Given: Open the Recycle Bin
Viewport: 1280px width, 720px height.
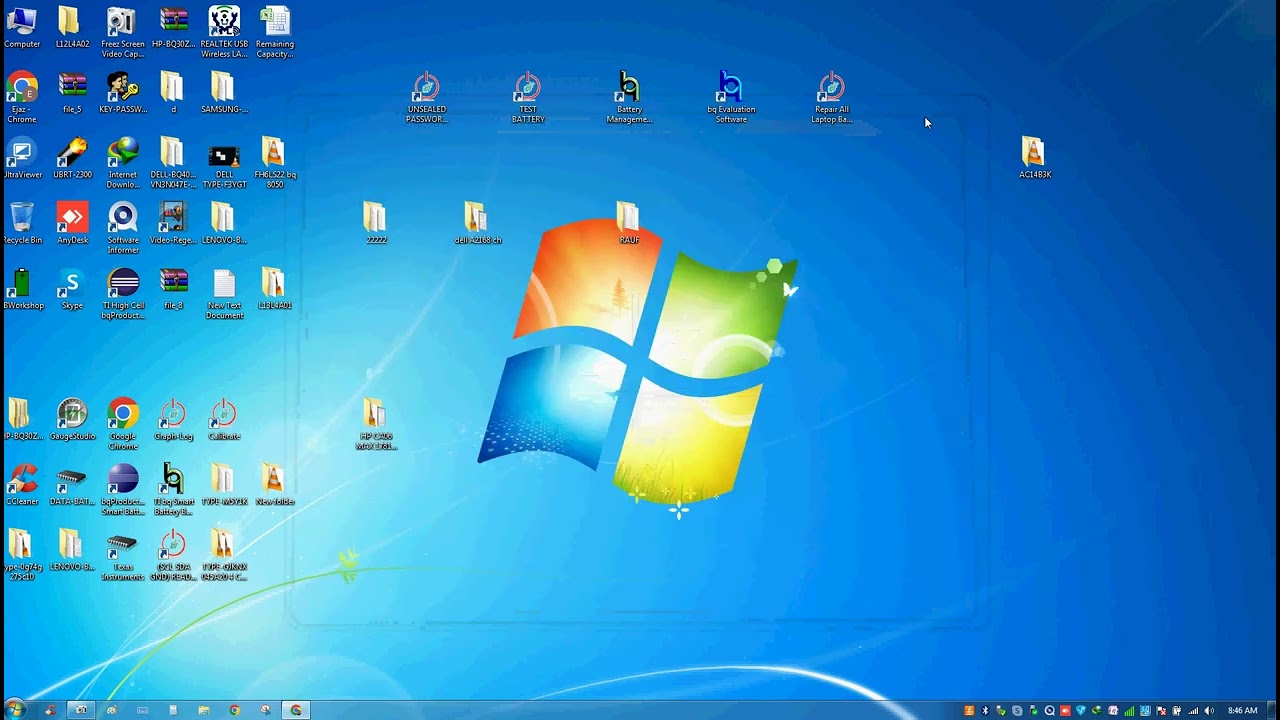Looking at the screenshot, I should tap(21, 223).
